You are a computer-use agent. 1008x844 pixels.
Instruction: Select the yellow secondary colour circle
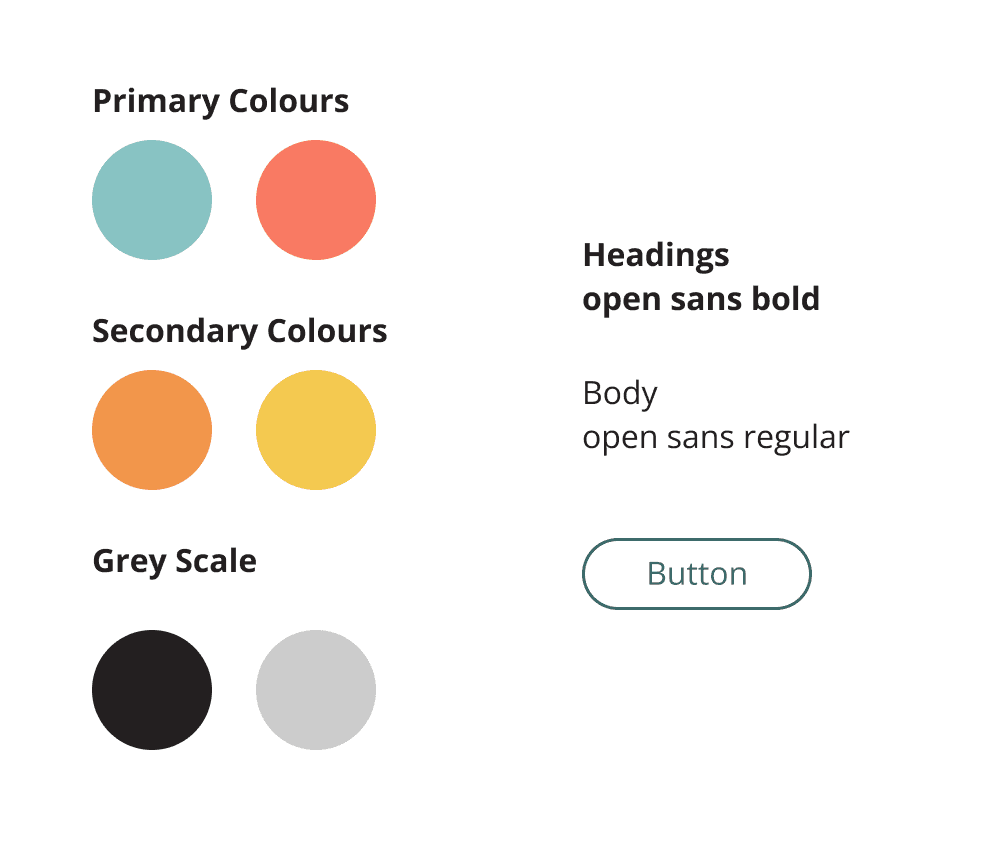316,430
